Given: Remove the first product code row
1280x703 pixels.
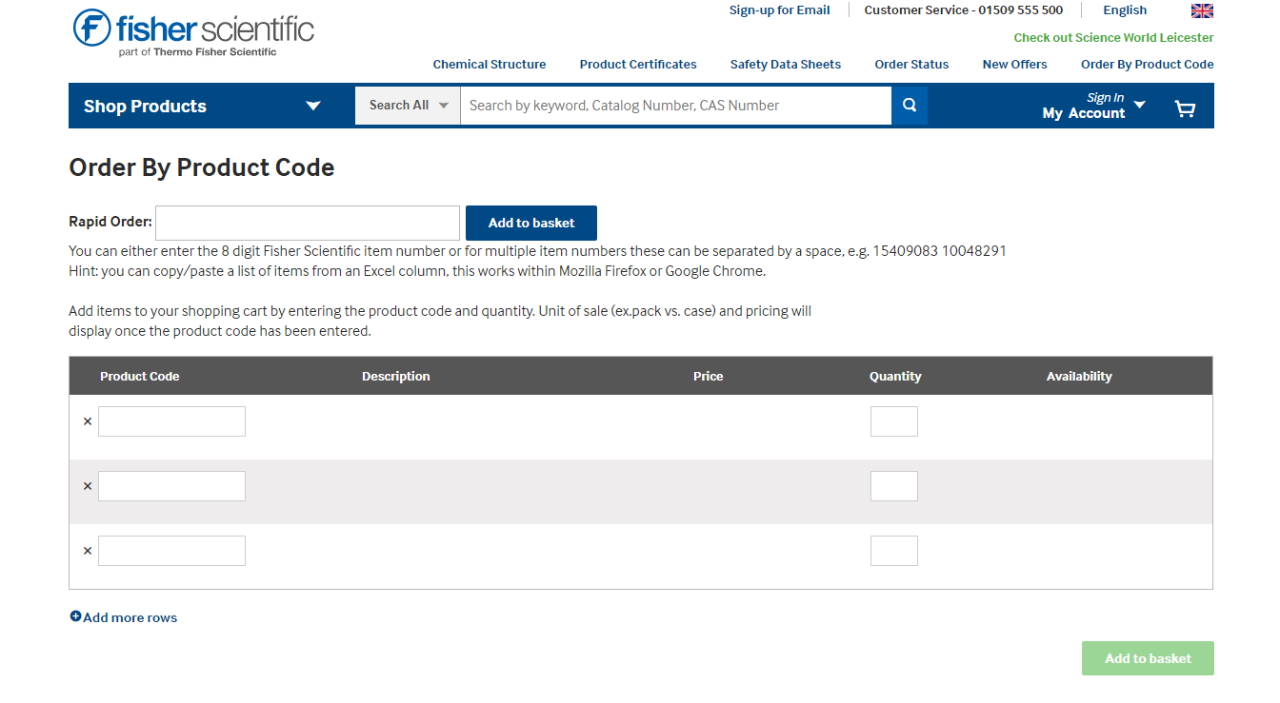Looking at the screenshot, I should [87, 422].
